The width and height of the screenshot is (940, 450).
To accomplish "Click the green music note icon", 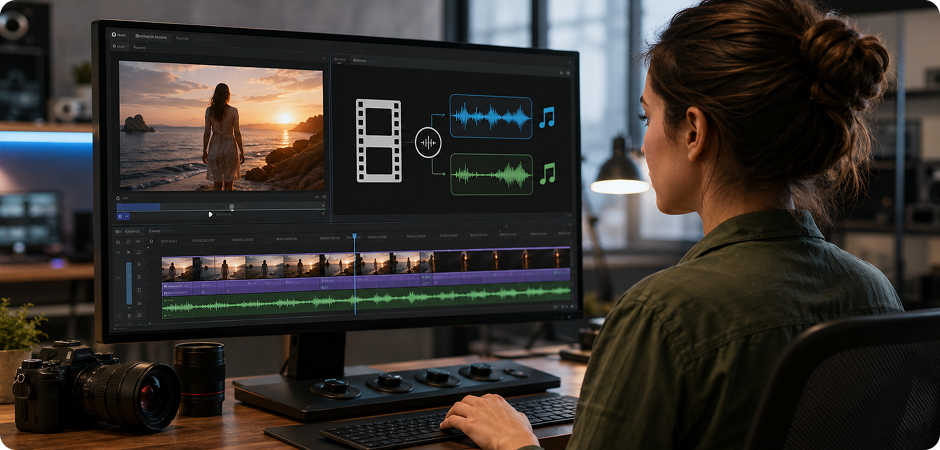I will click(547, 173).
